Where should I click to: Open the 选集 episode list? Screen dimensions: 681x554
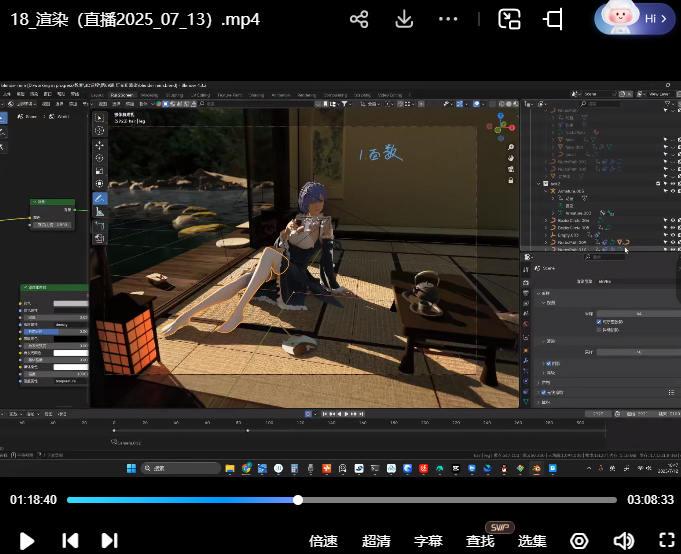[532, 541]
